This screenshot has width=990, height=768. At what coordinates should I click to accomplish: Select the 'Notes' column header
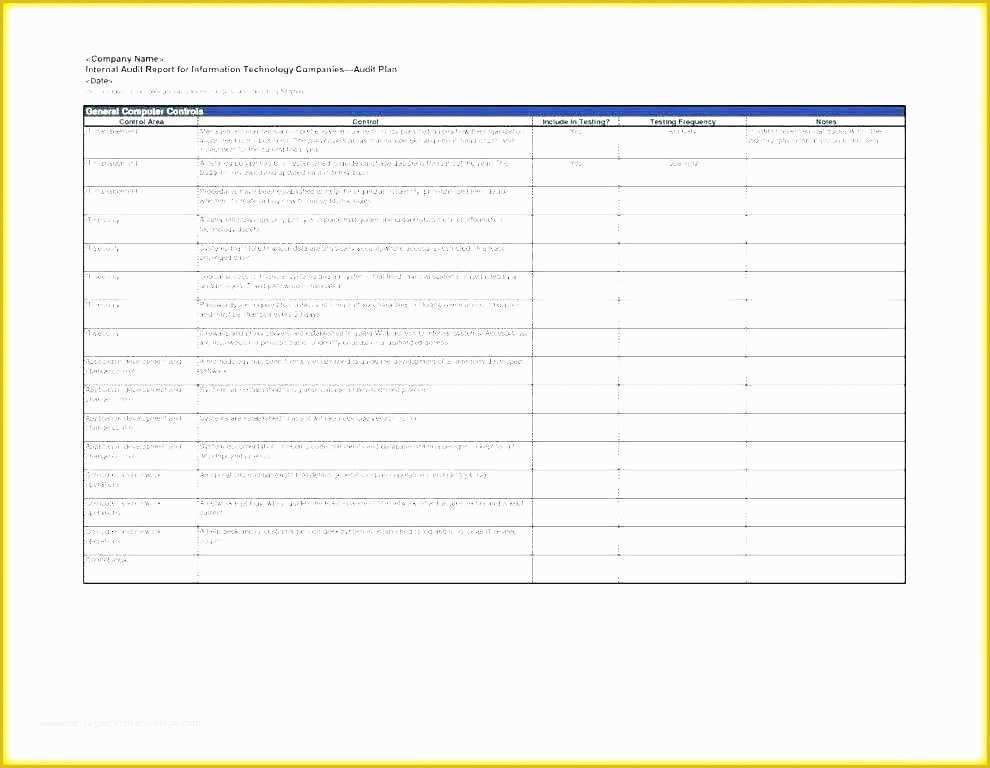point(826,121)
